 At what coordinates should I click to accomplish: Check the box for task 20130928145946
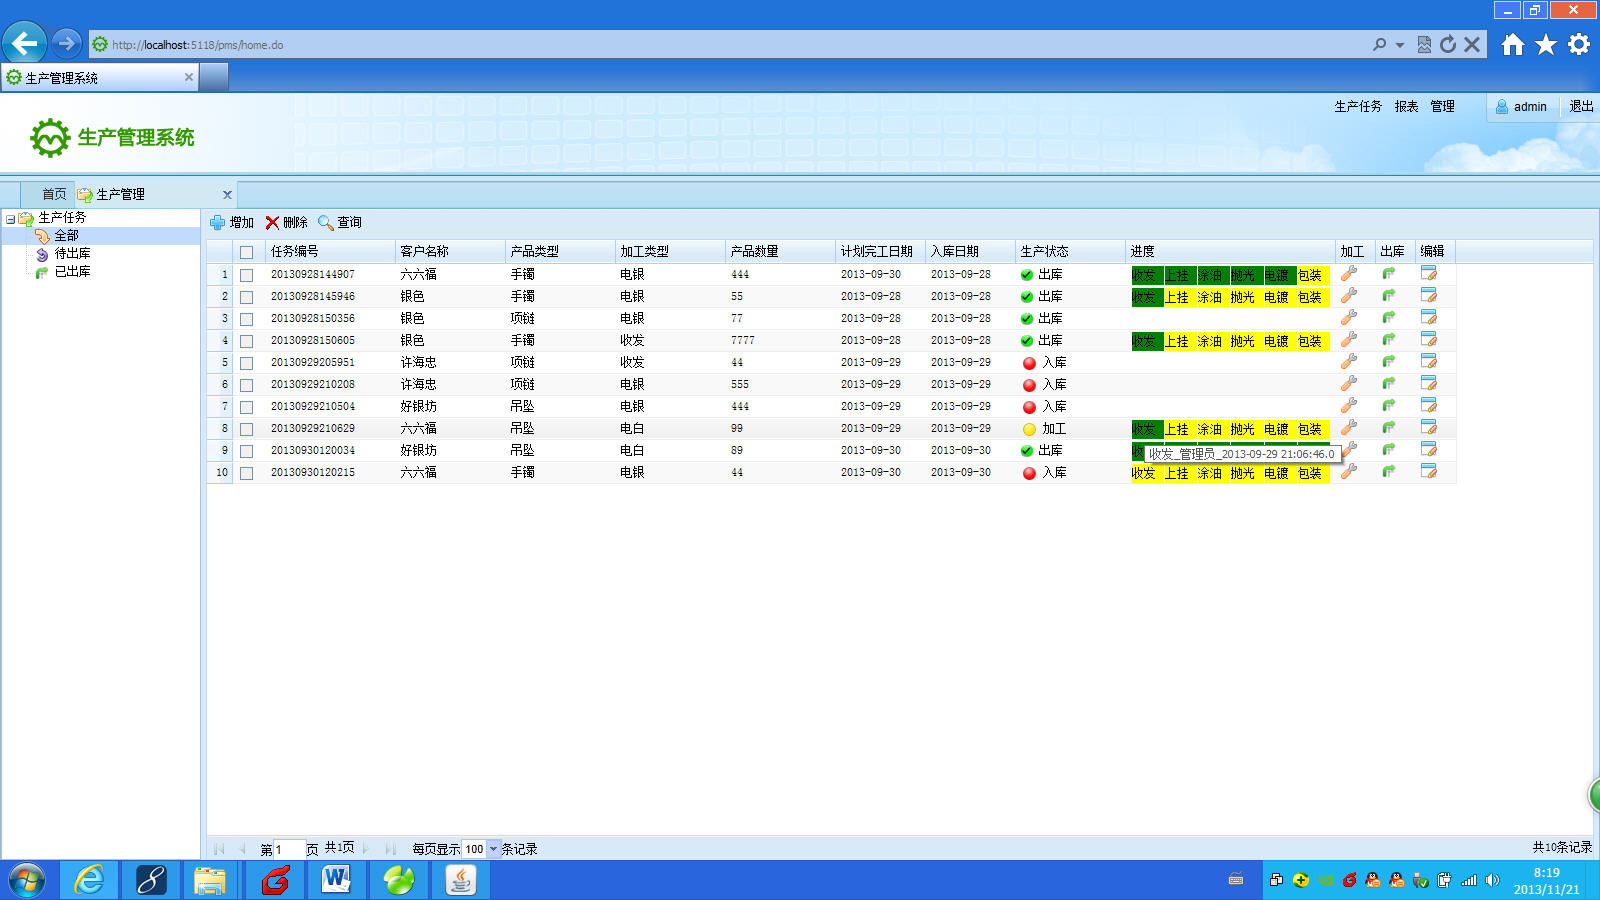pos(246,297)
